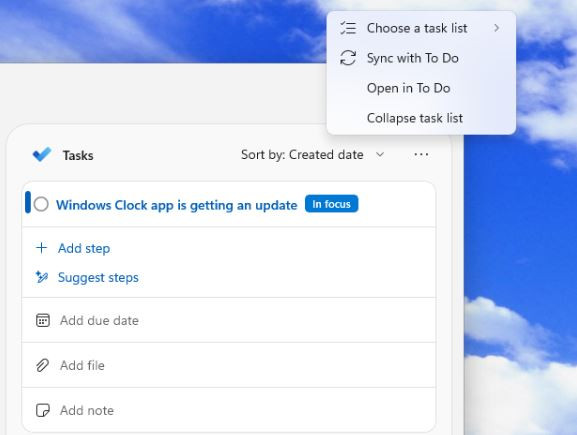
Task: Click Add due date field
Action: (x=229, y=320)
